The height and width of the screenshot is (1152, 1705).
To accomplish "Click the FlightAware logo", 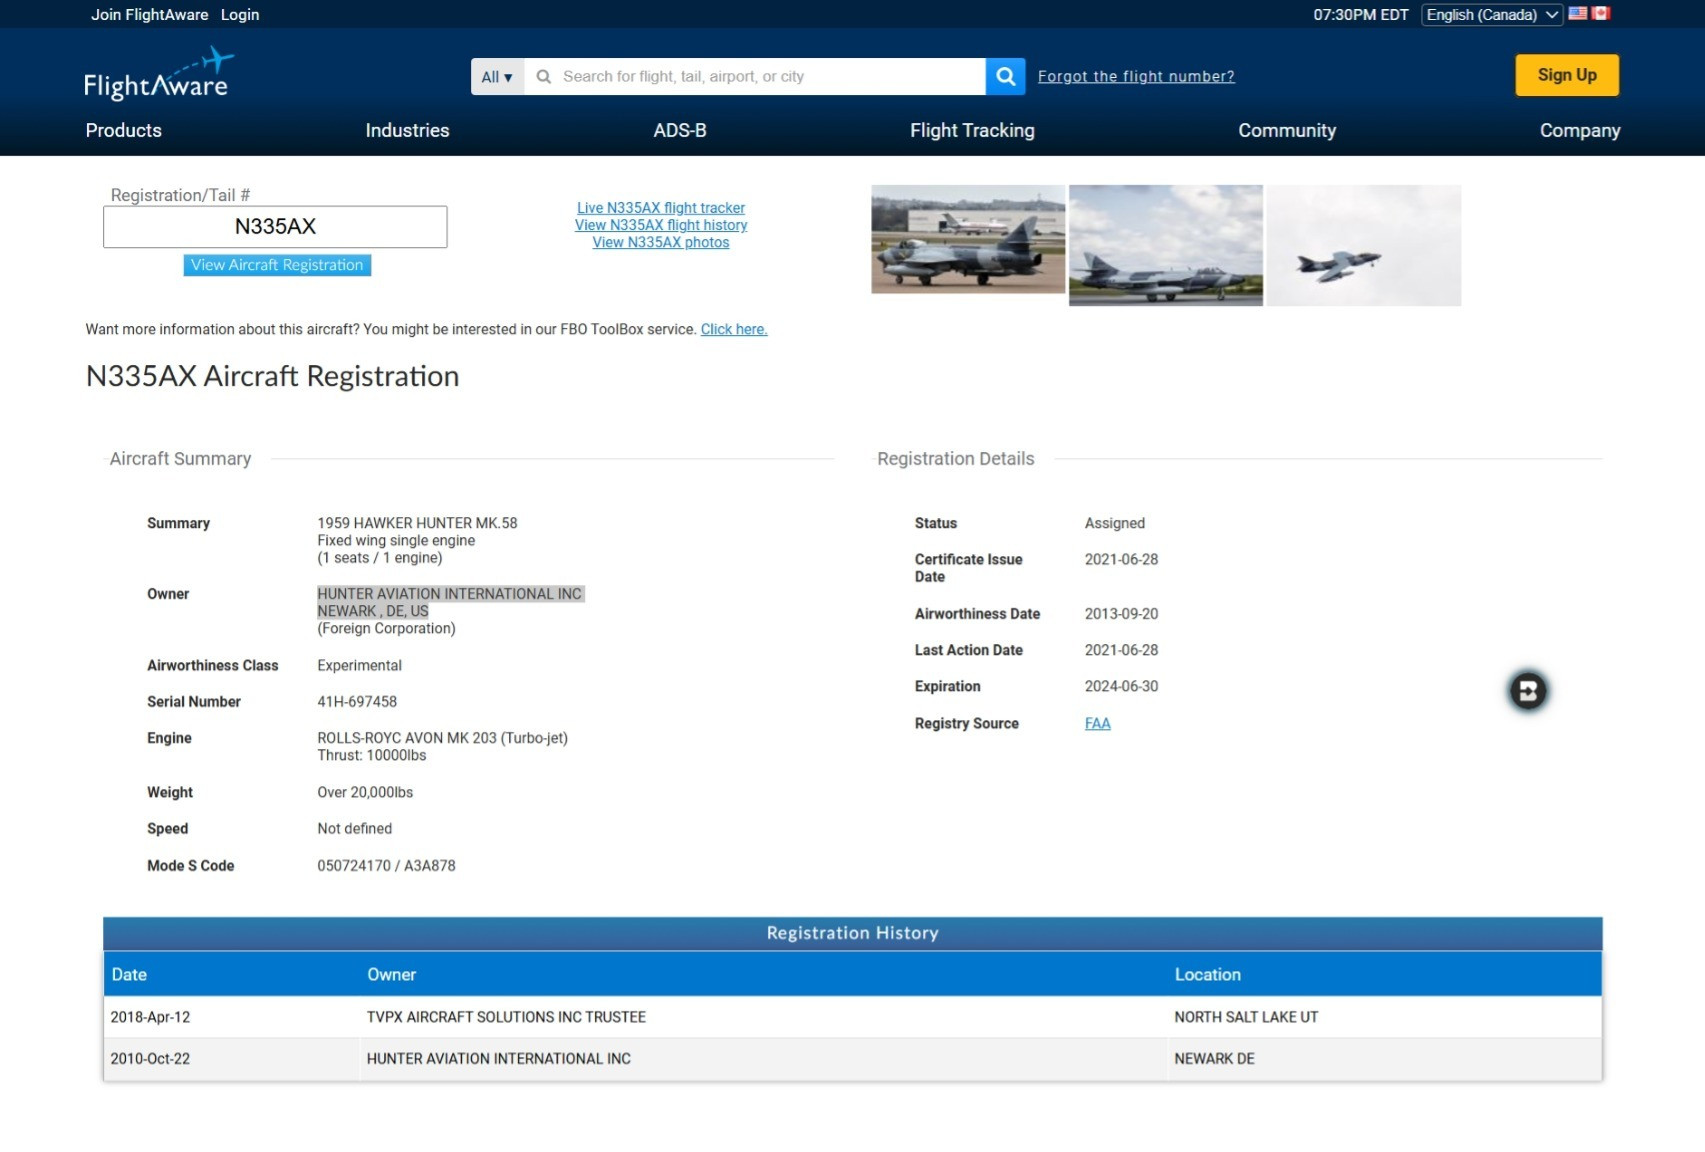I will click(158, 75).
